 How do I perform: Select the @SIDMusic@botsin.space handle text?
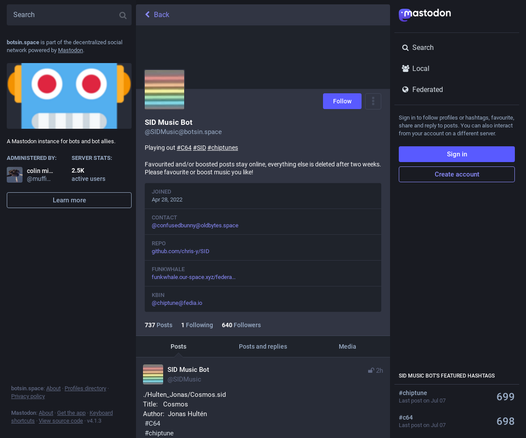[183, 132]
